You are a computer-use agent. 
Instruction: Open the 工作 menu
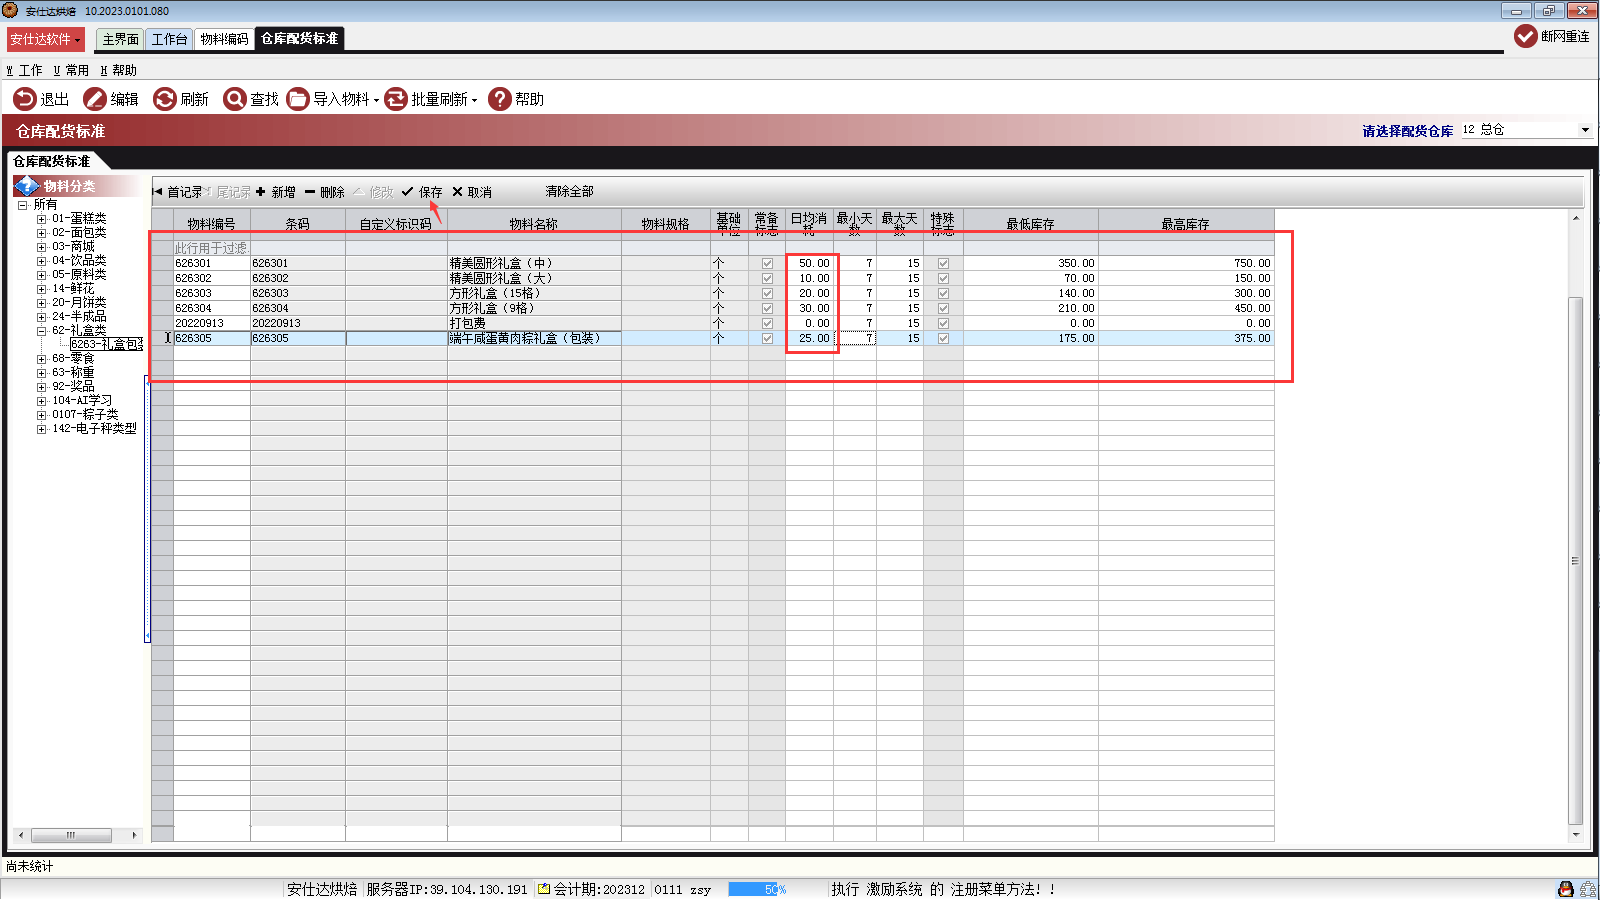tap(25, 71)
